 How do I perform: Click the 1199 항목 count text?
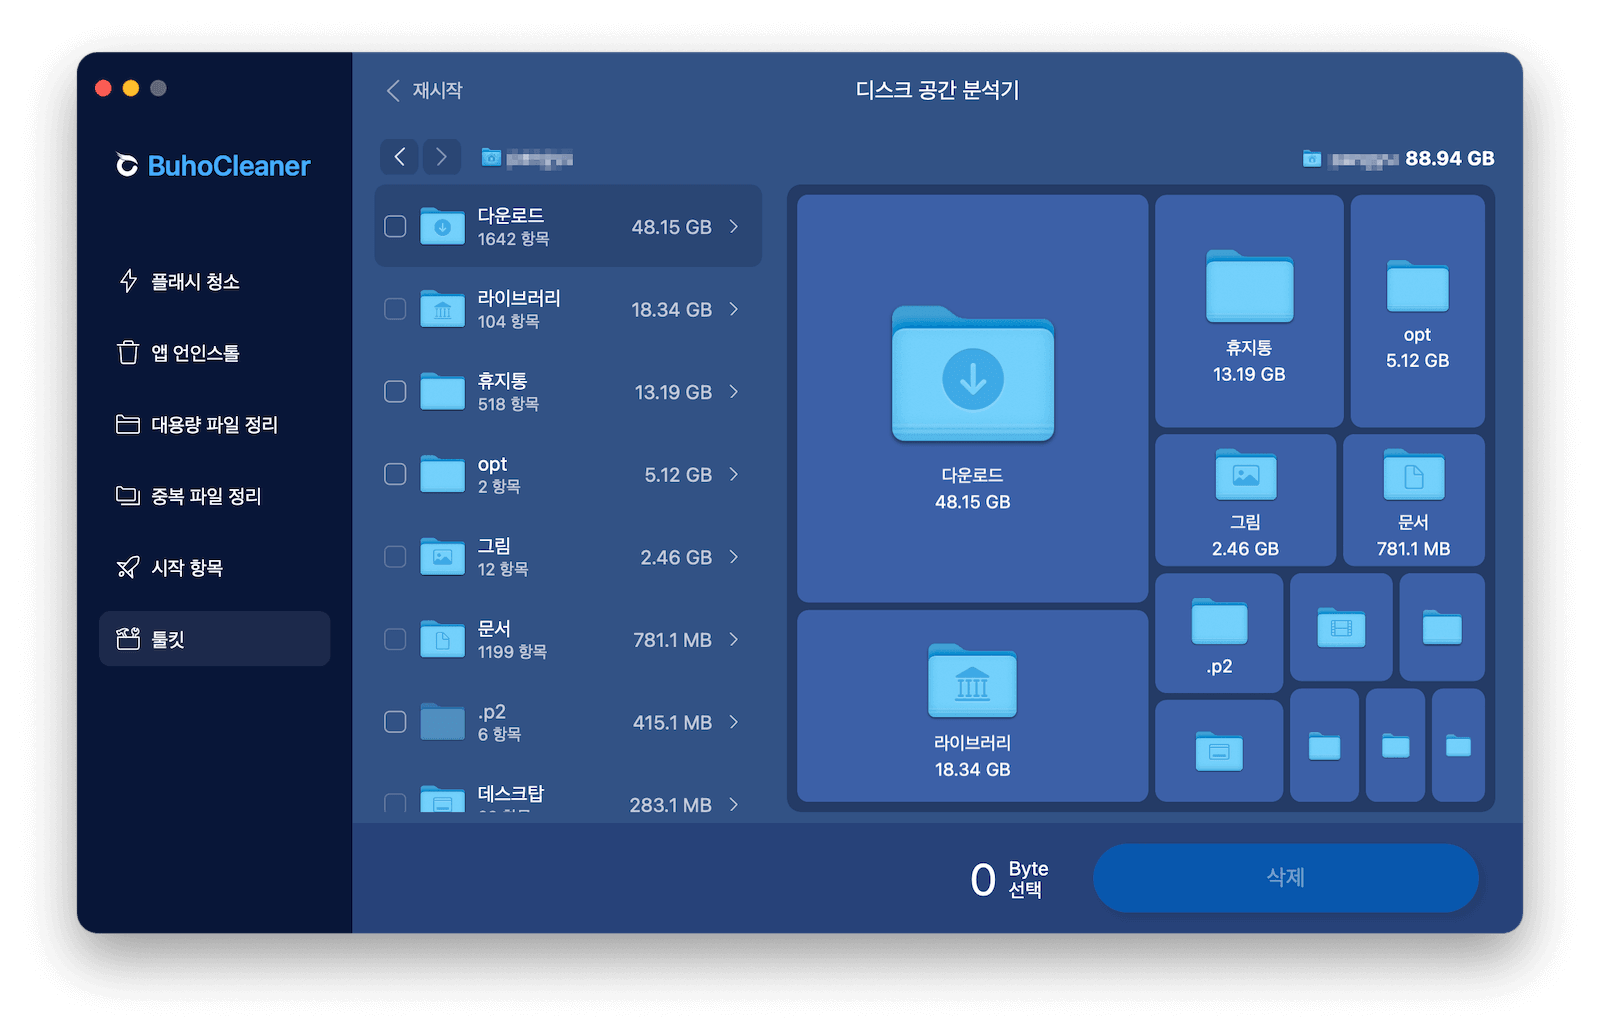[512, 652]
